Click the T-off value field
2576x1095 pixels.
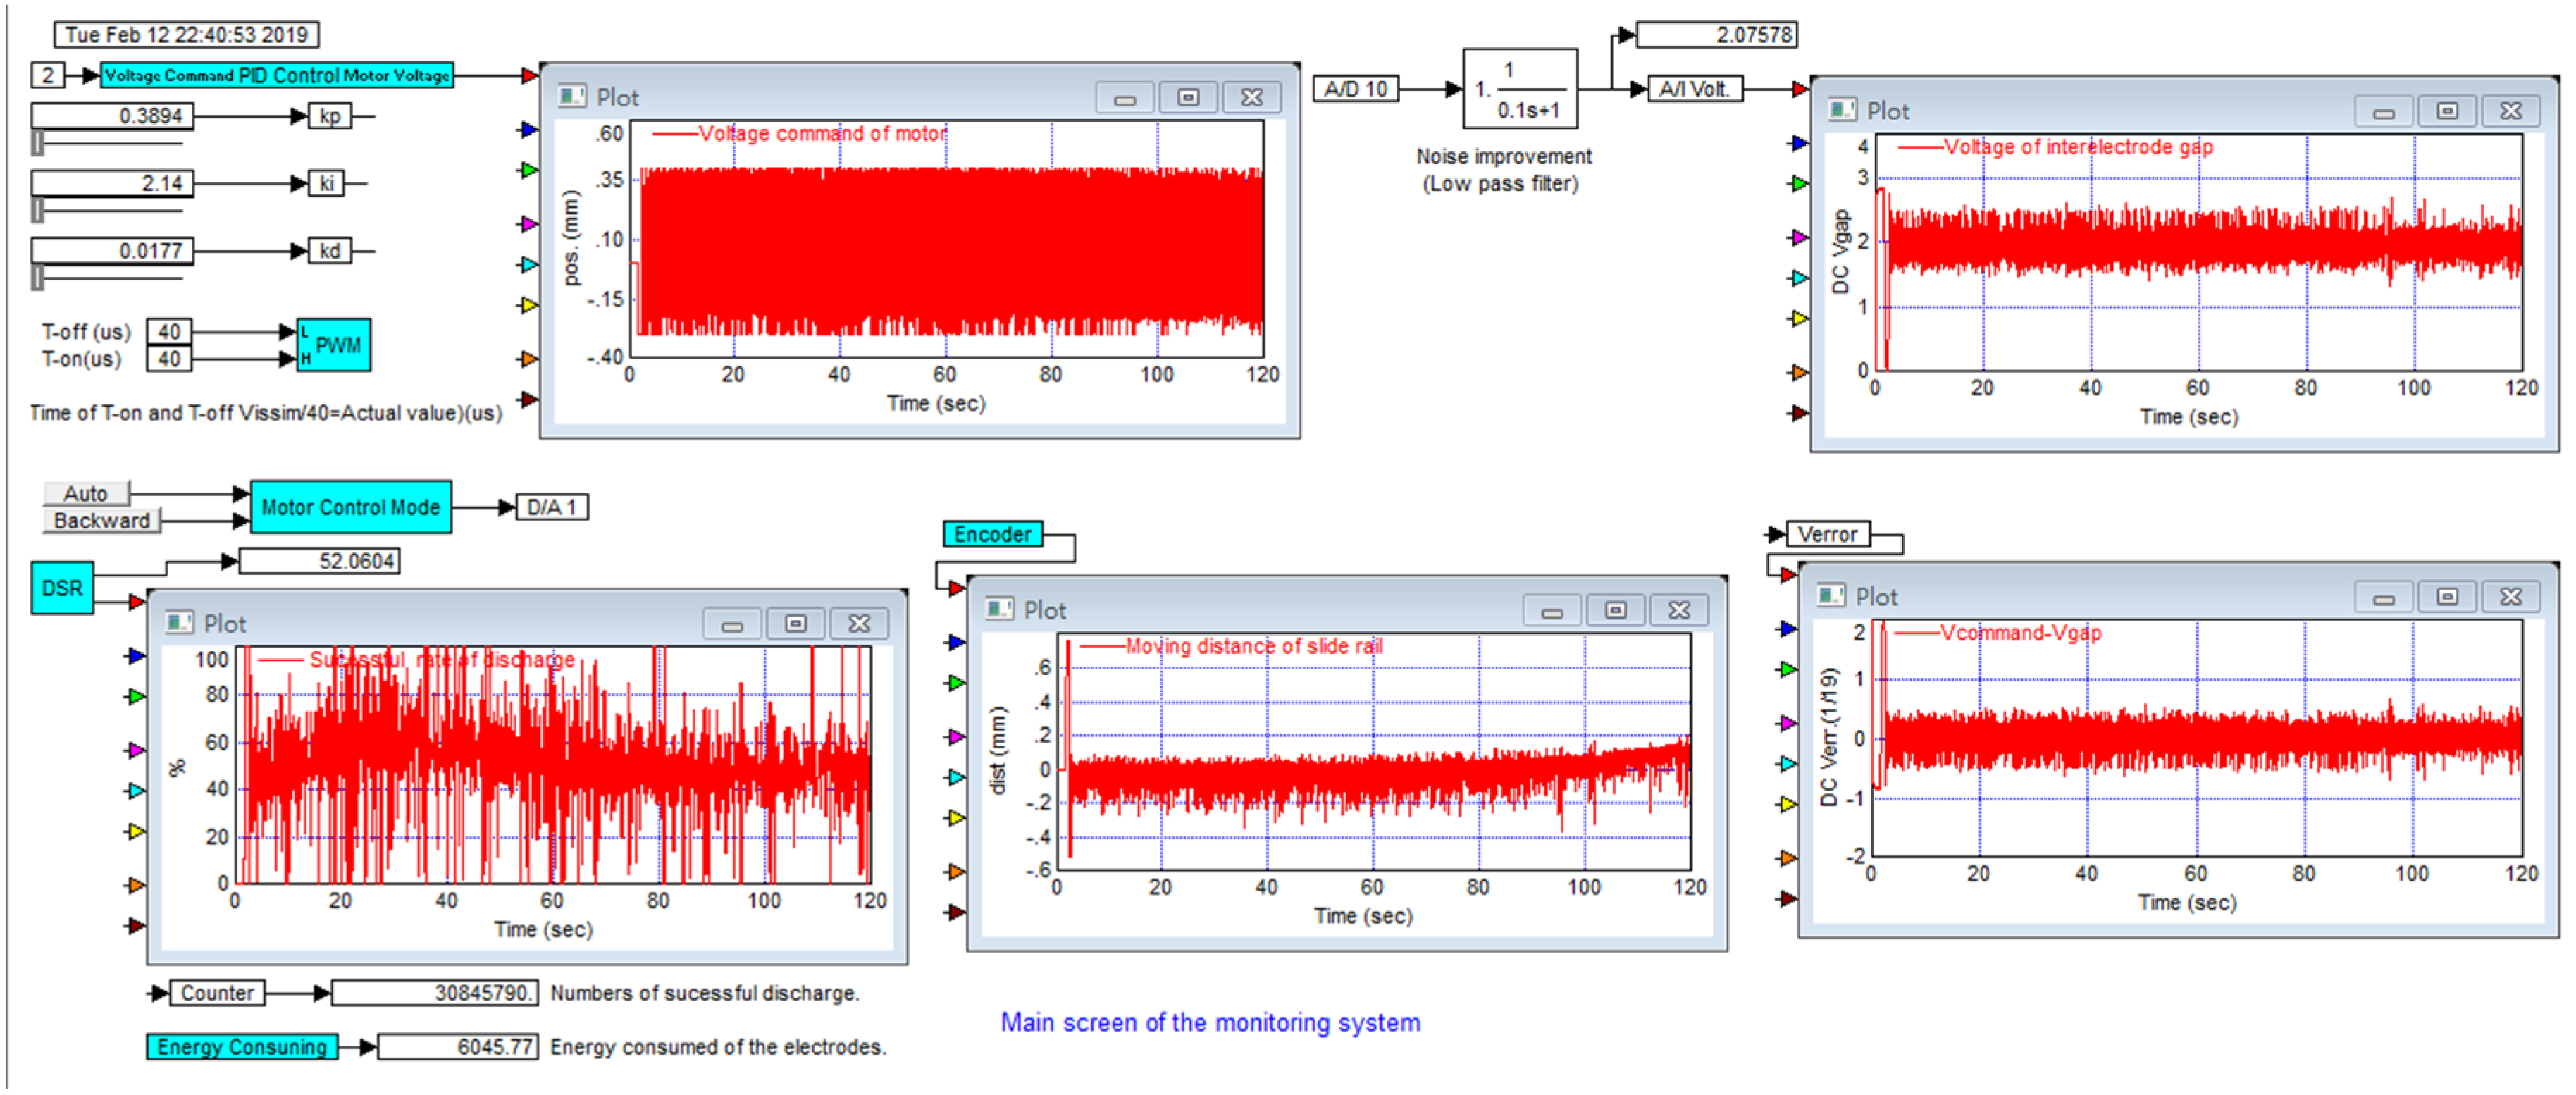click(169, 331)
